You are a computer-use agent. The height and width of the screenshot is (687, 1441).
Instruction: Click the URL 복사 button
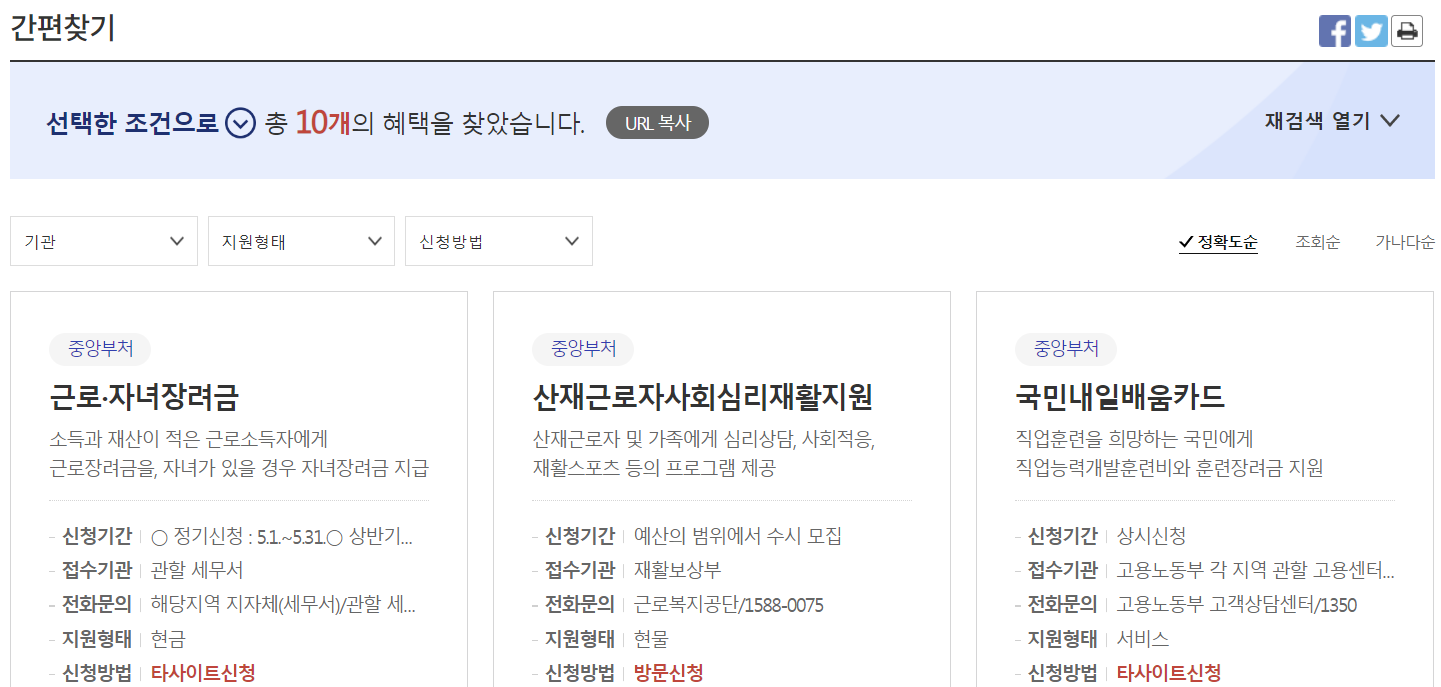(657, 122)
